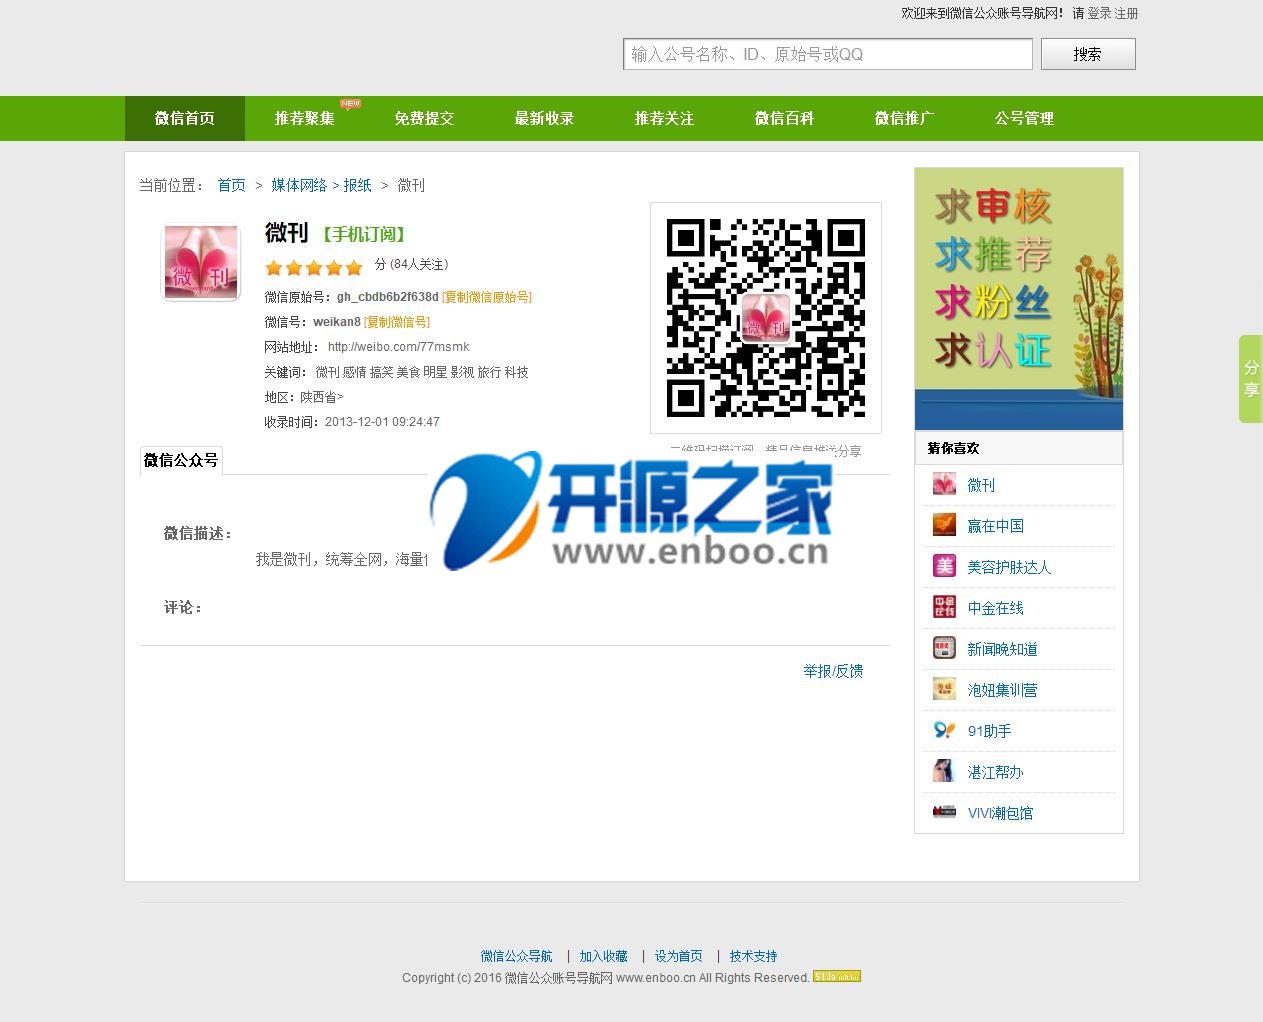Click the 微刊 account avatar image
Screen dimensions: 1263x1022
pos(201,262)
